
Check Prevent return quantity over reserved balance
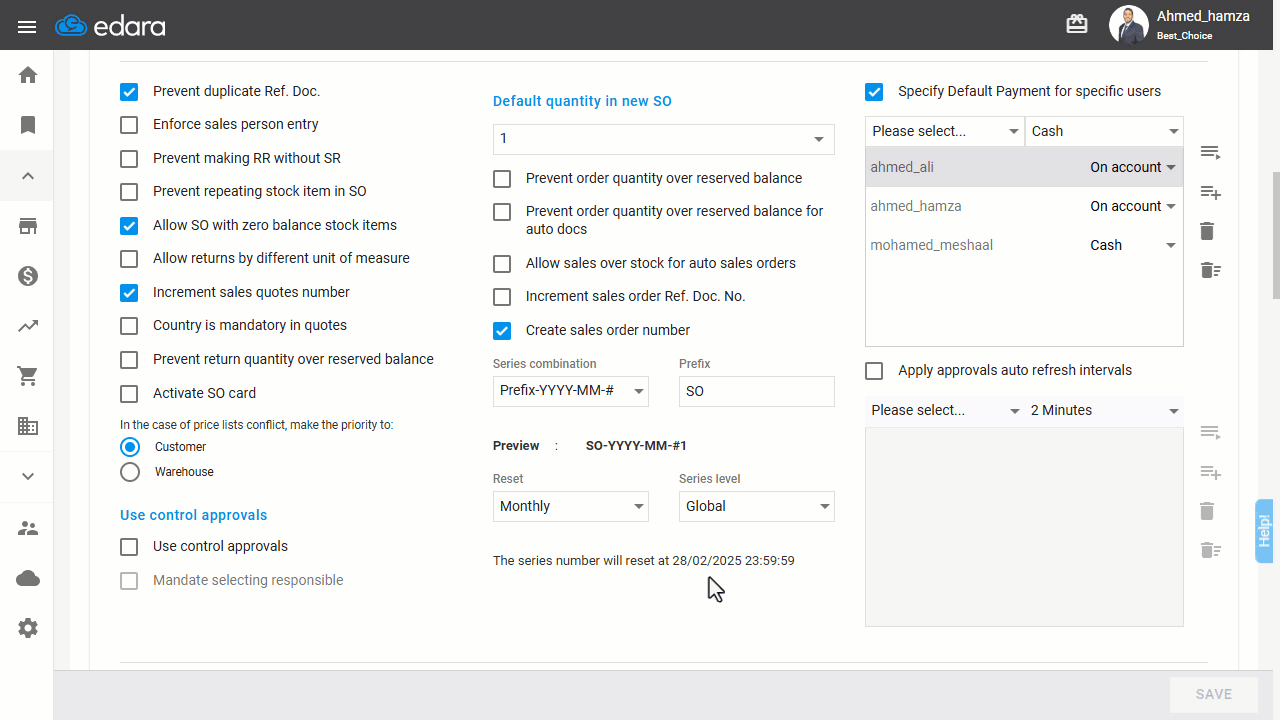[x=129, y=360]
